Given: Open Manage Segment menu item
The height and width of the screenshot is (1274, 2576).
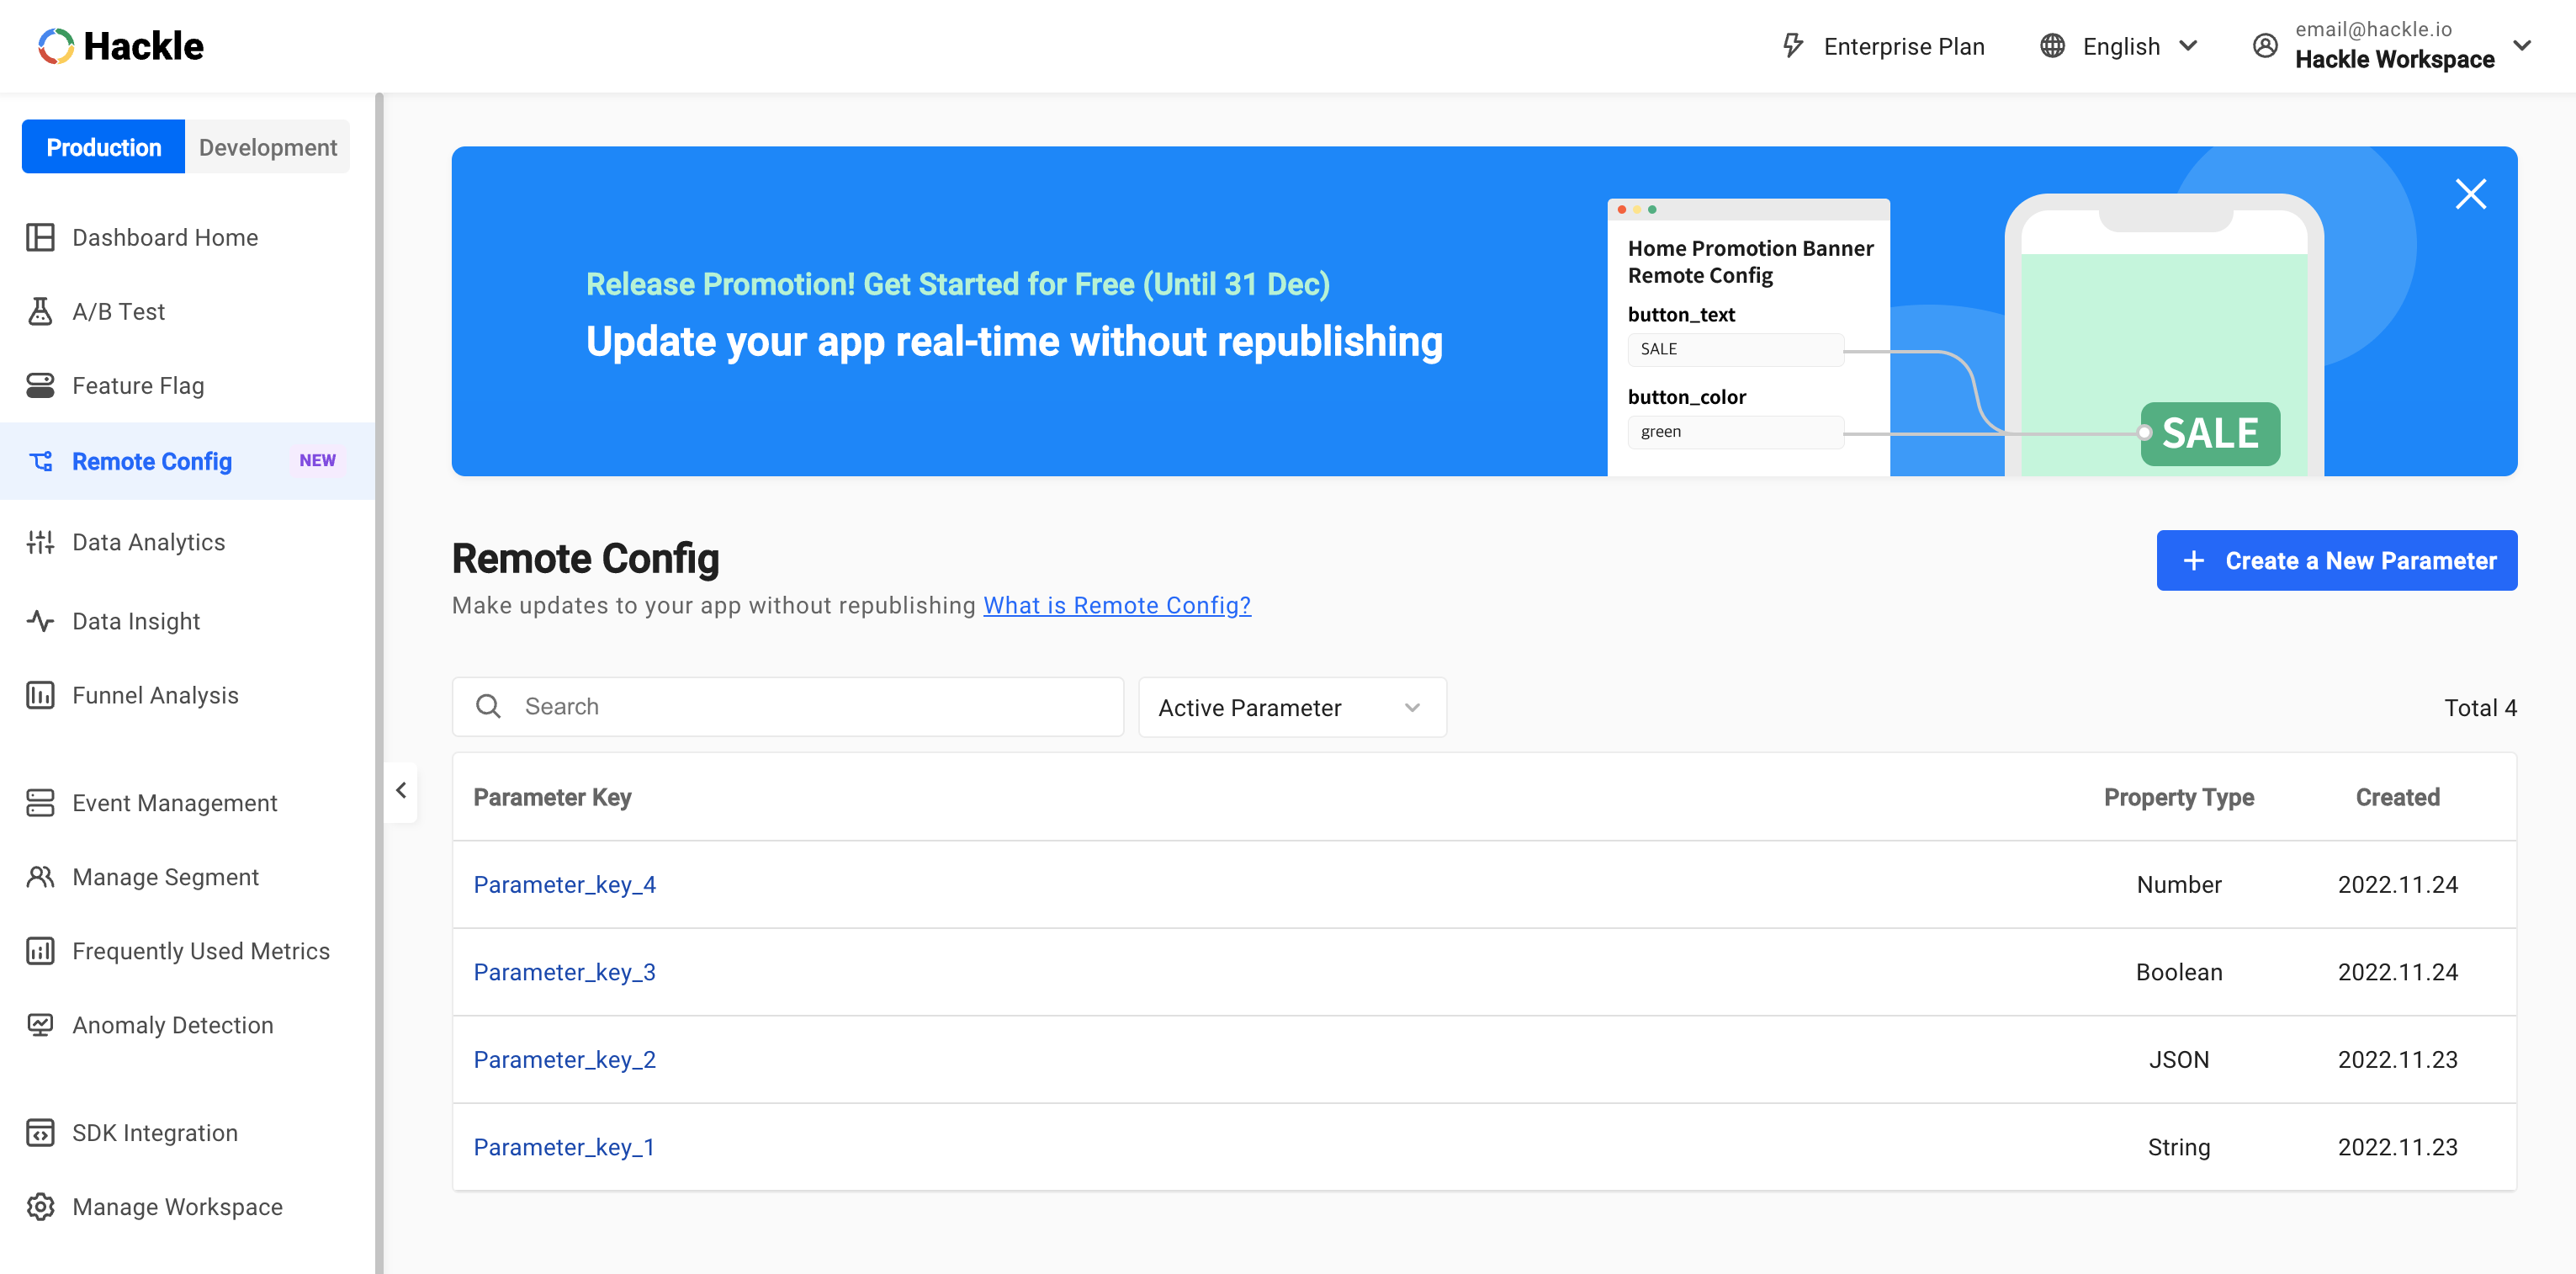Looking at the screenshot, I should [x=165, y=877].
